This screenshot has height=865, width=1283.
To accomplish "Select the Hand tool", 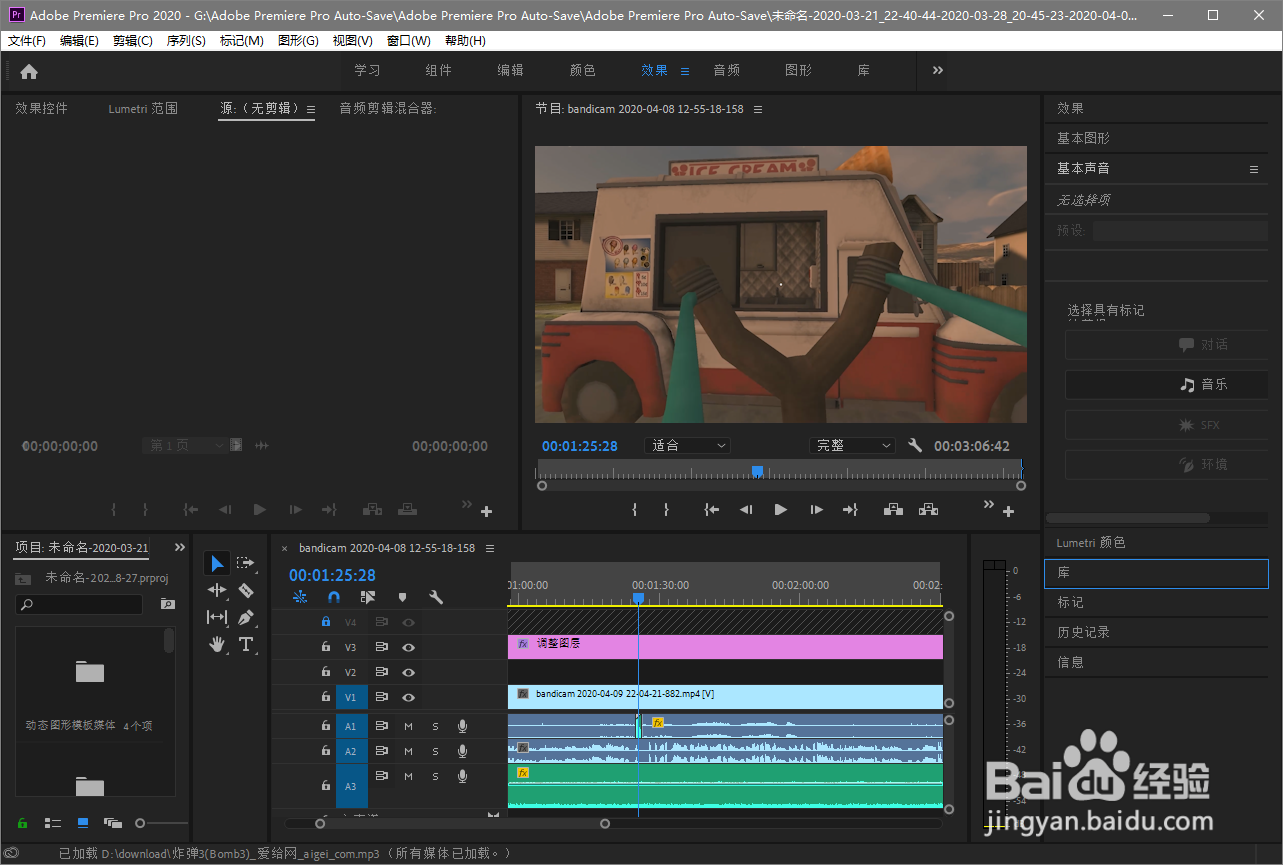I will click(217, 645).
